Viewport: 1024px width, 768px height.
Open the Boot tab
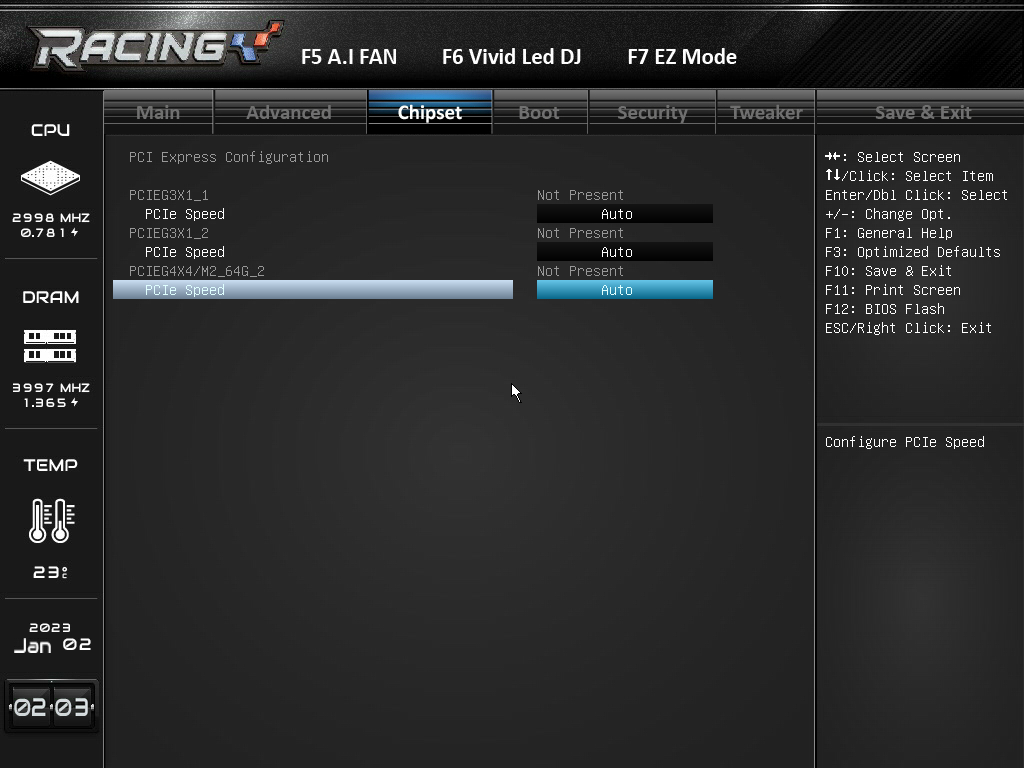pyautogui.click(x=539, y=112)
